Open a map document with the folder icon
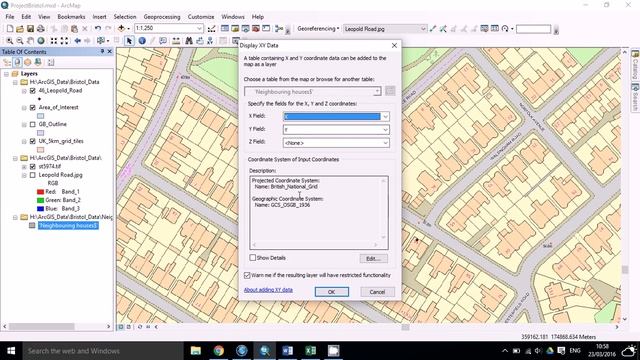This screenshot has width=640, height=360. pos(20,29)
